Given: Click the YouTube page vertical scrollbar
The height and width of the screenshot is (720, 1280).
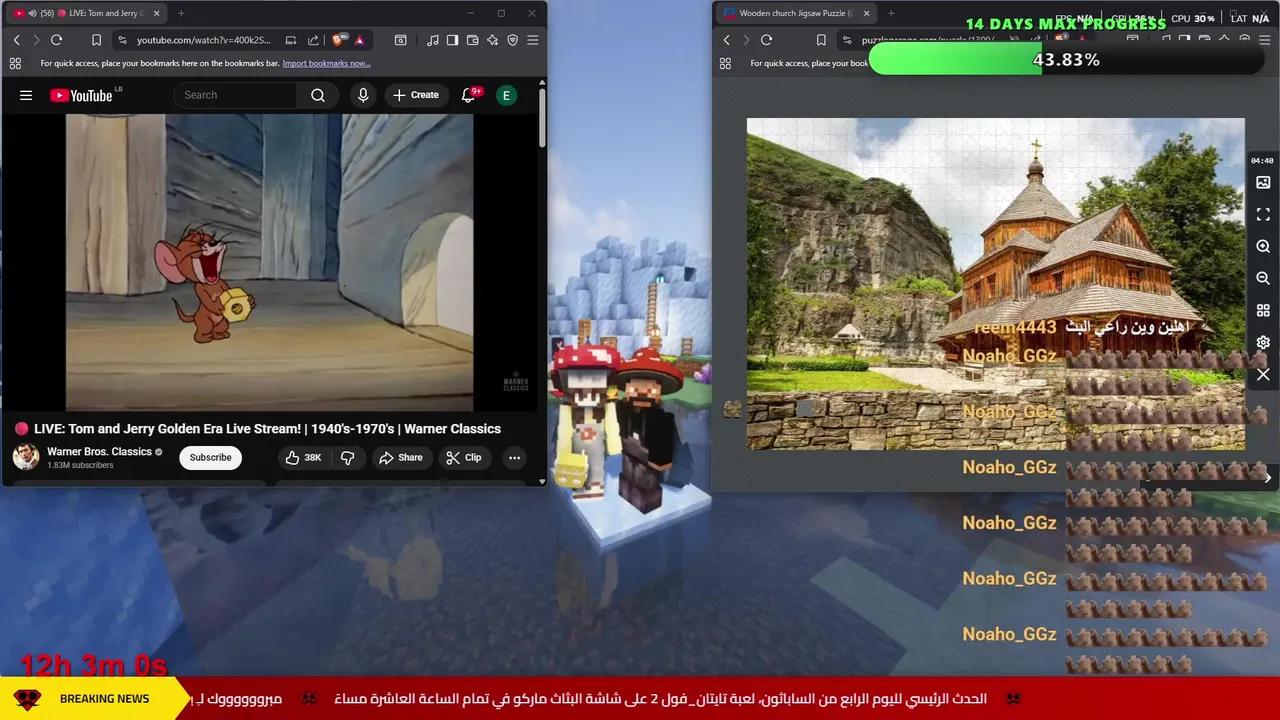Looking at the screenshot, I should (x=542, y=120).
